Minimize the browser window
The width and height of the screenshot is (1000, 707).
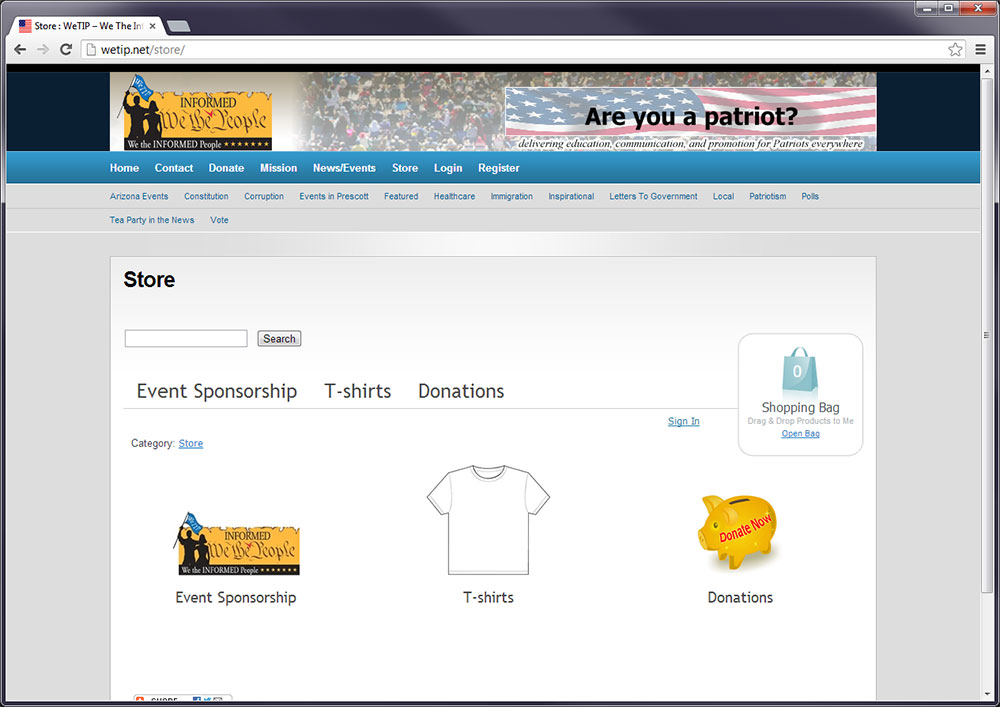(927, 8)
